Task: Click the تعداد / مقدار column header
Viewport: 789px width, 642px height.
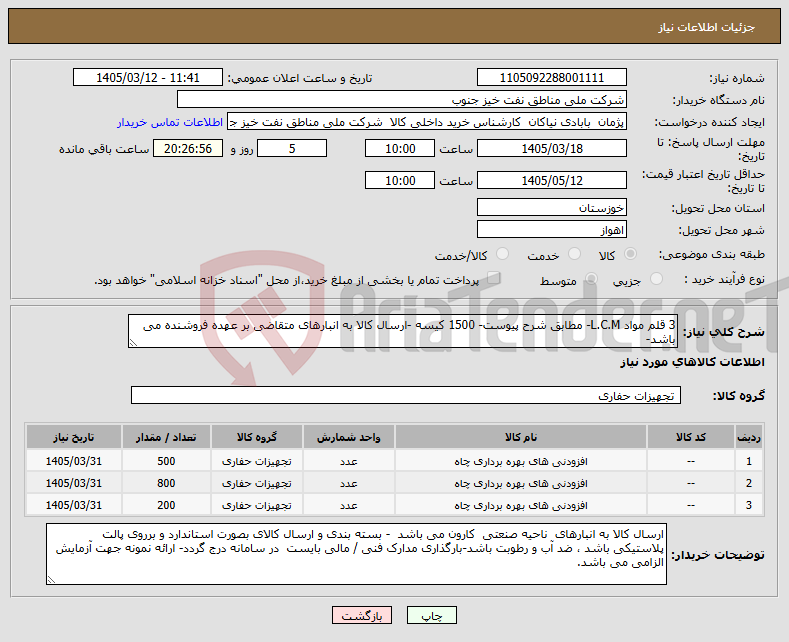Action: pos(166,437)
